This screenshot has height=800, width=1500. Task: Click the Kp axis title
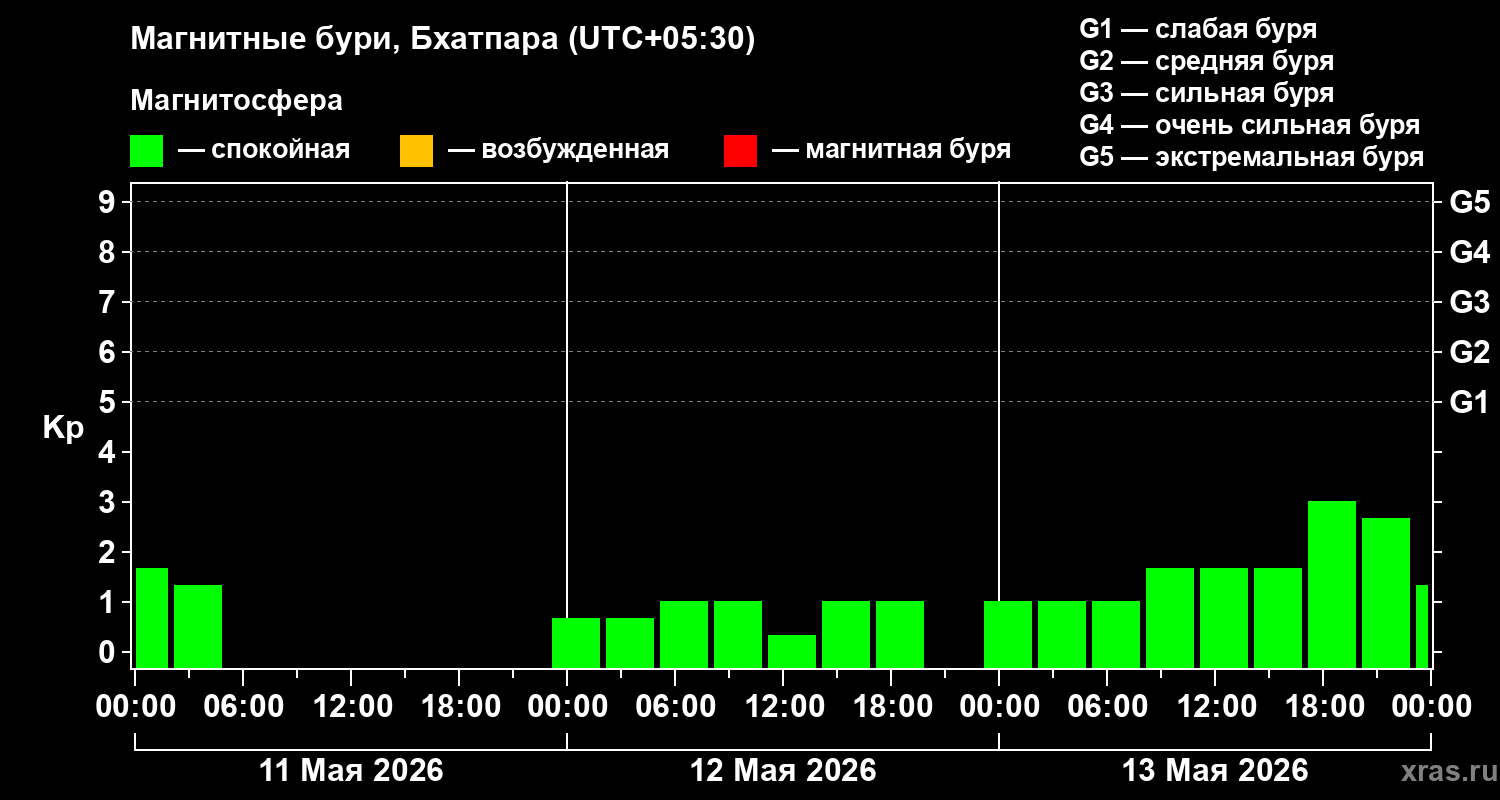tap(63, 428)
